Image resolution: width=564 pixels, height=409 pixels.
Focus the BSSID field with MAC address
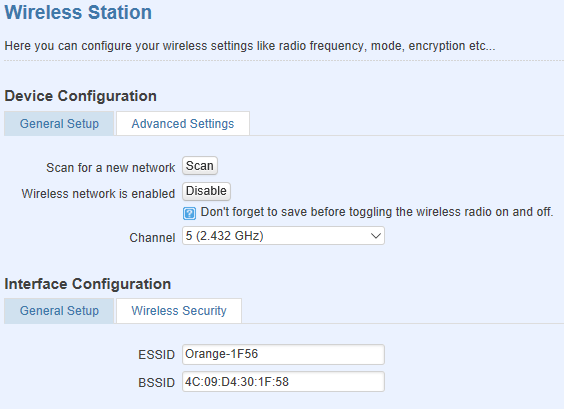283,382
